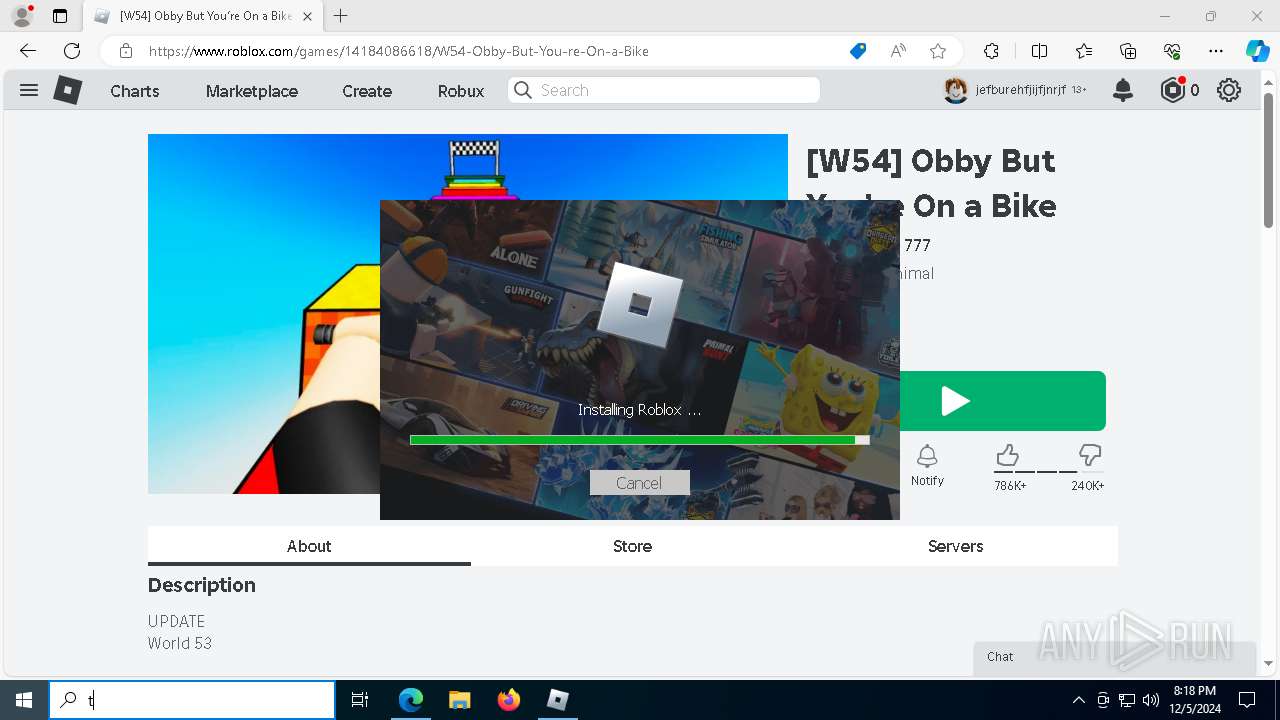The image size is (1280, 720).
Task: Open the Chat panel
Action: pos(1114,657)
